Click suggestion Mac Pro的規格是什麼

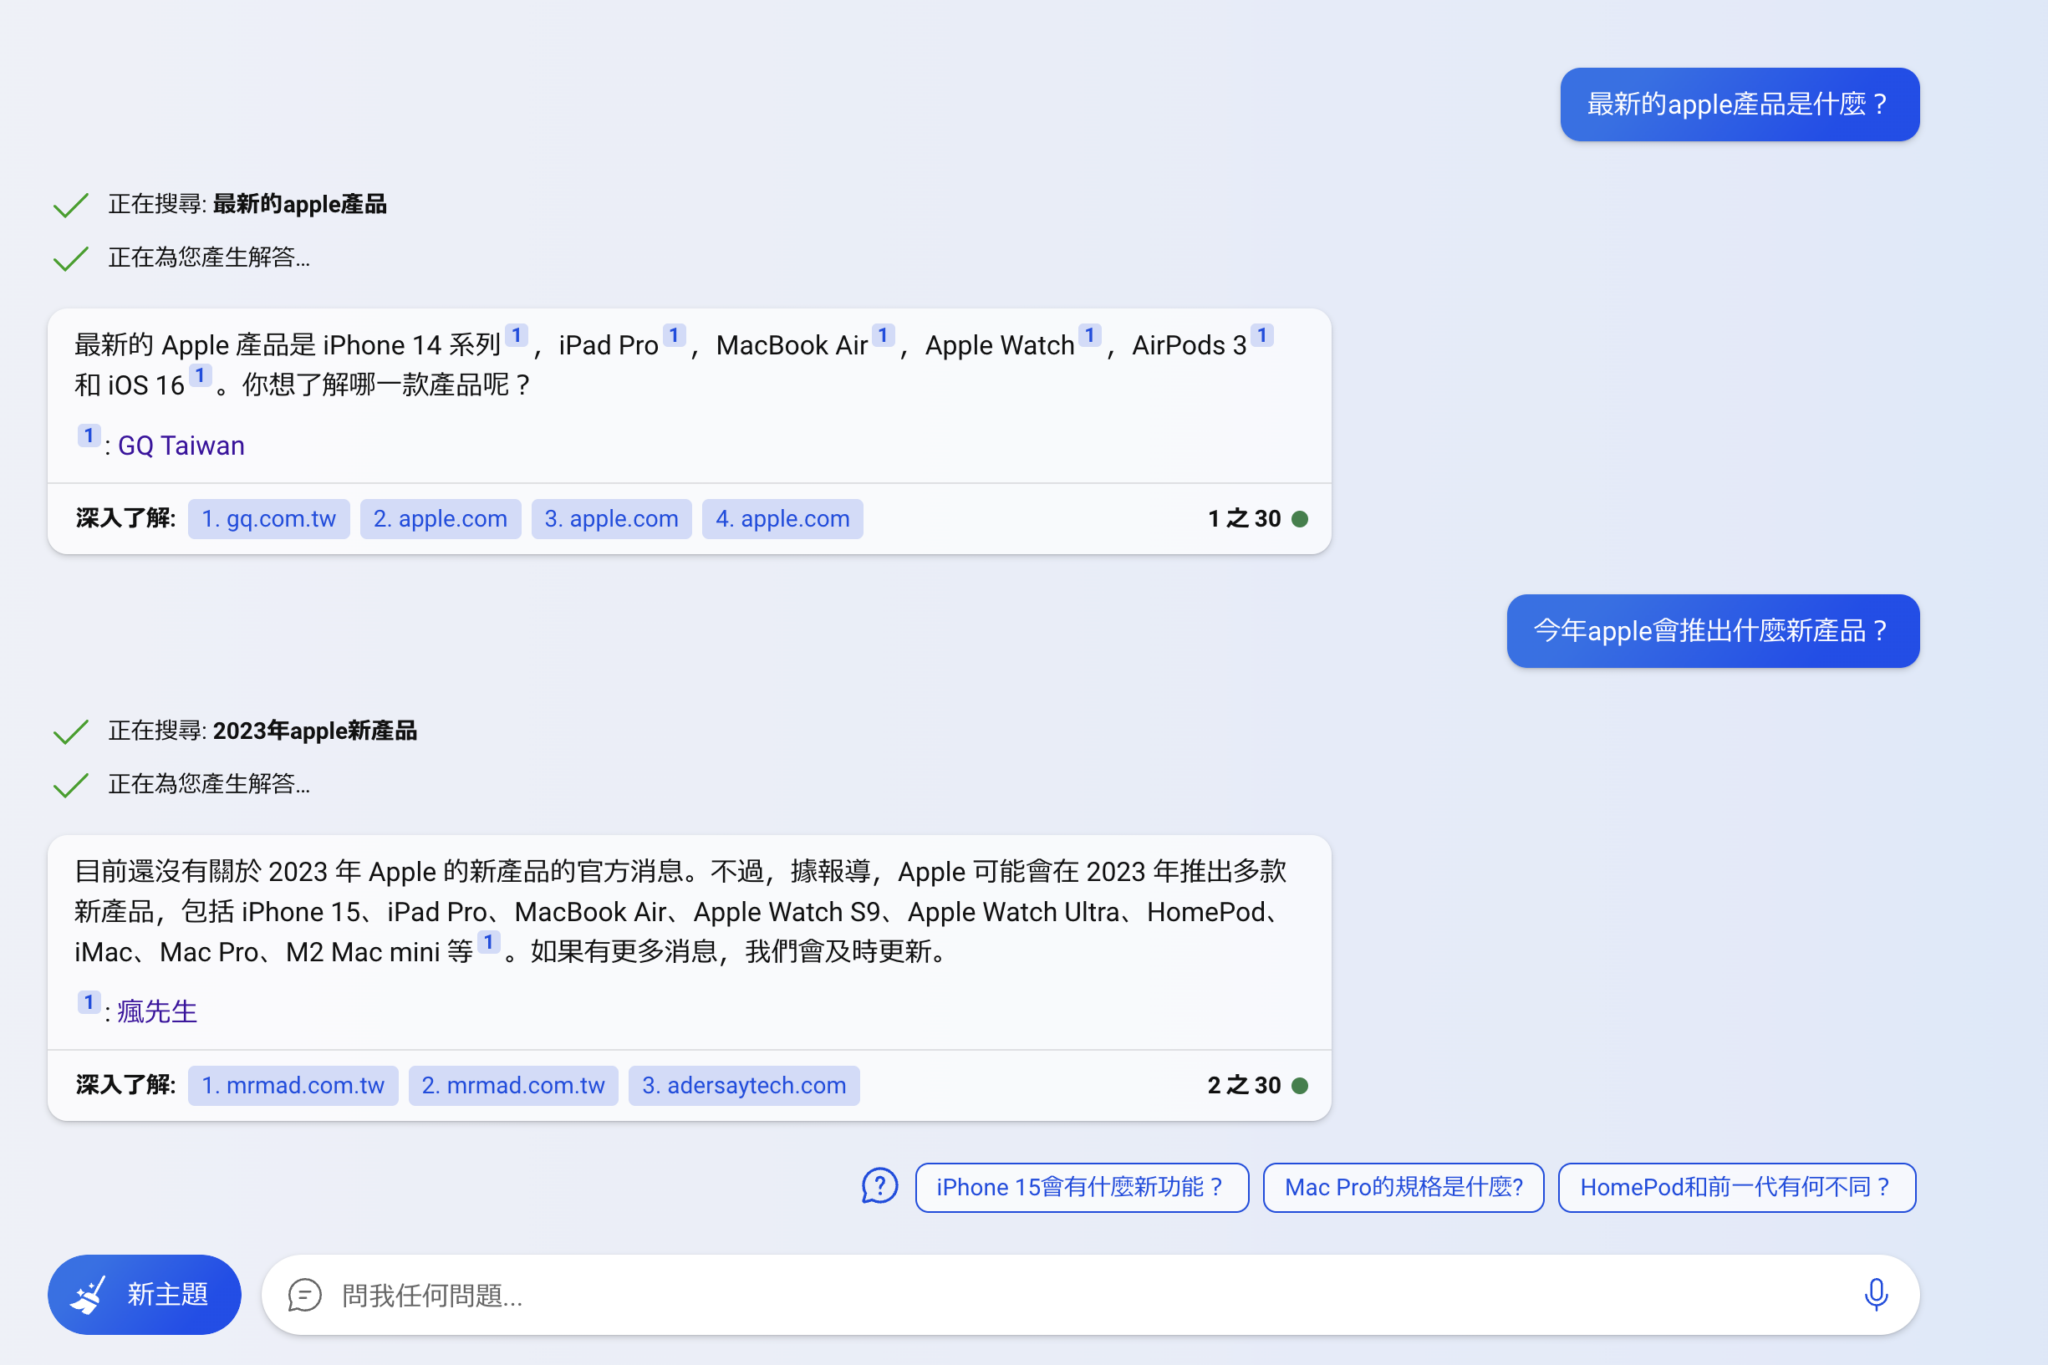tap(1403, 1187)
